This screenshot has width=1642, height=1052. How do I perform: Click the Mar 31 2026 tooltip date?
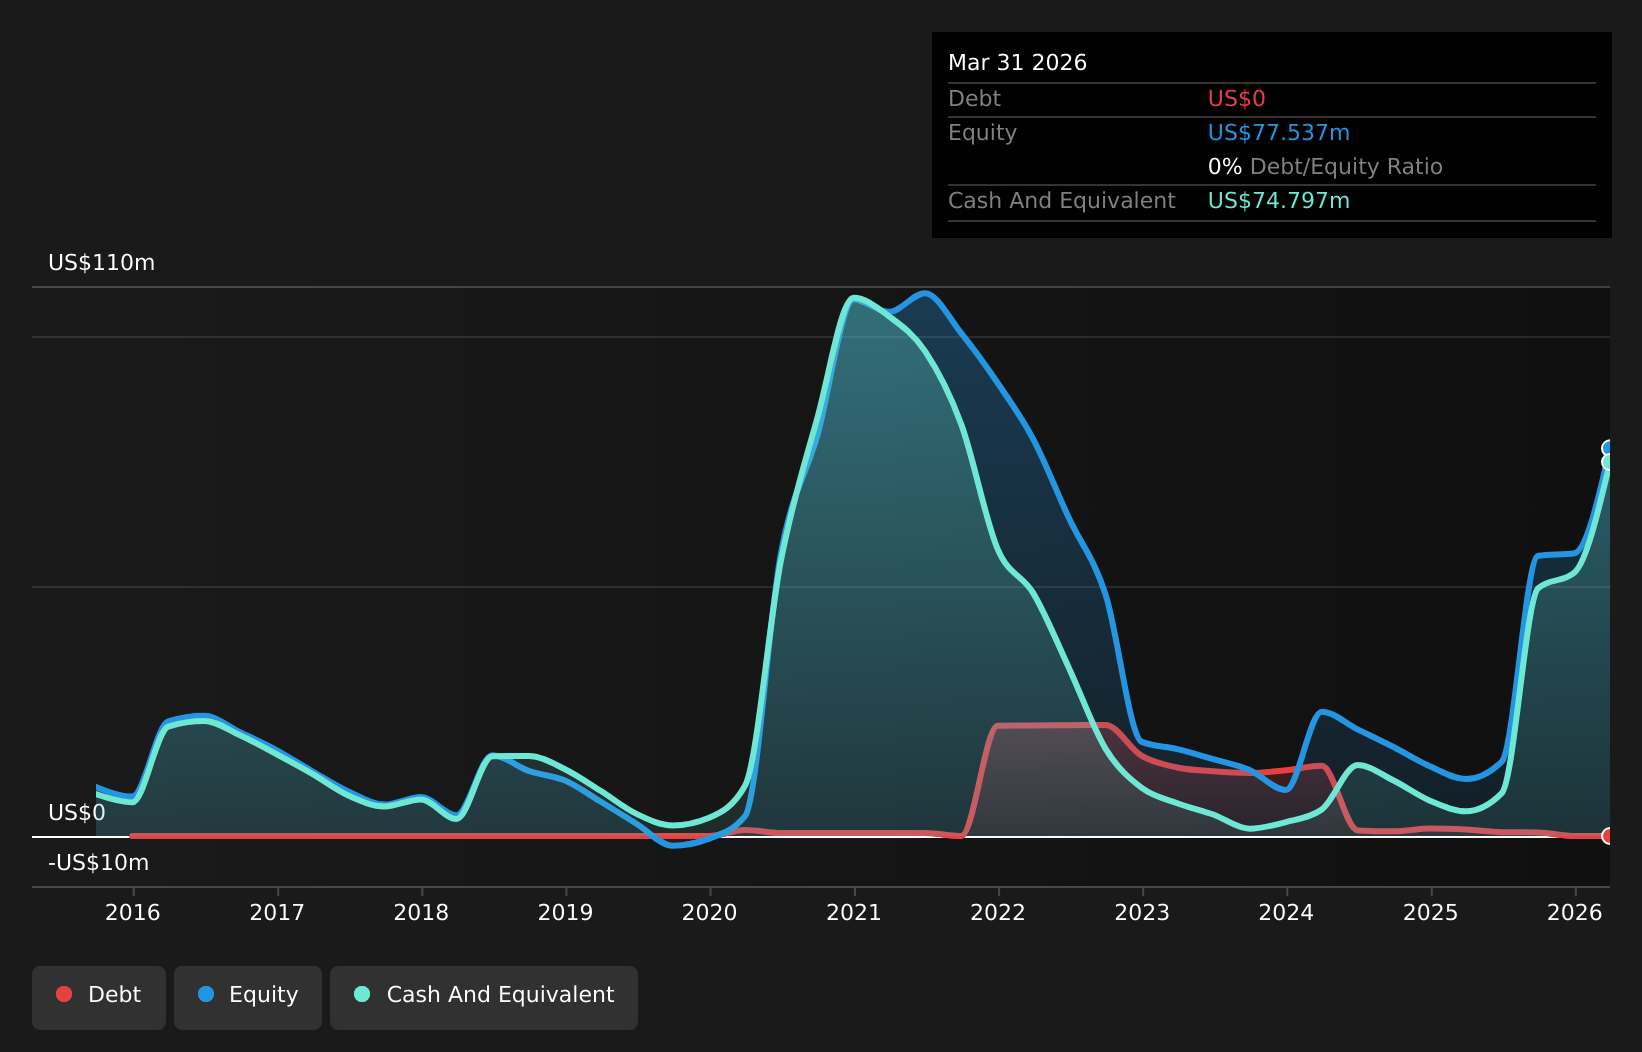click(x=1018, y=63)
